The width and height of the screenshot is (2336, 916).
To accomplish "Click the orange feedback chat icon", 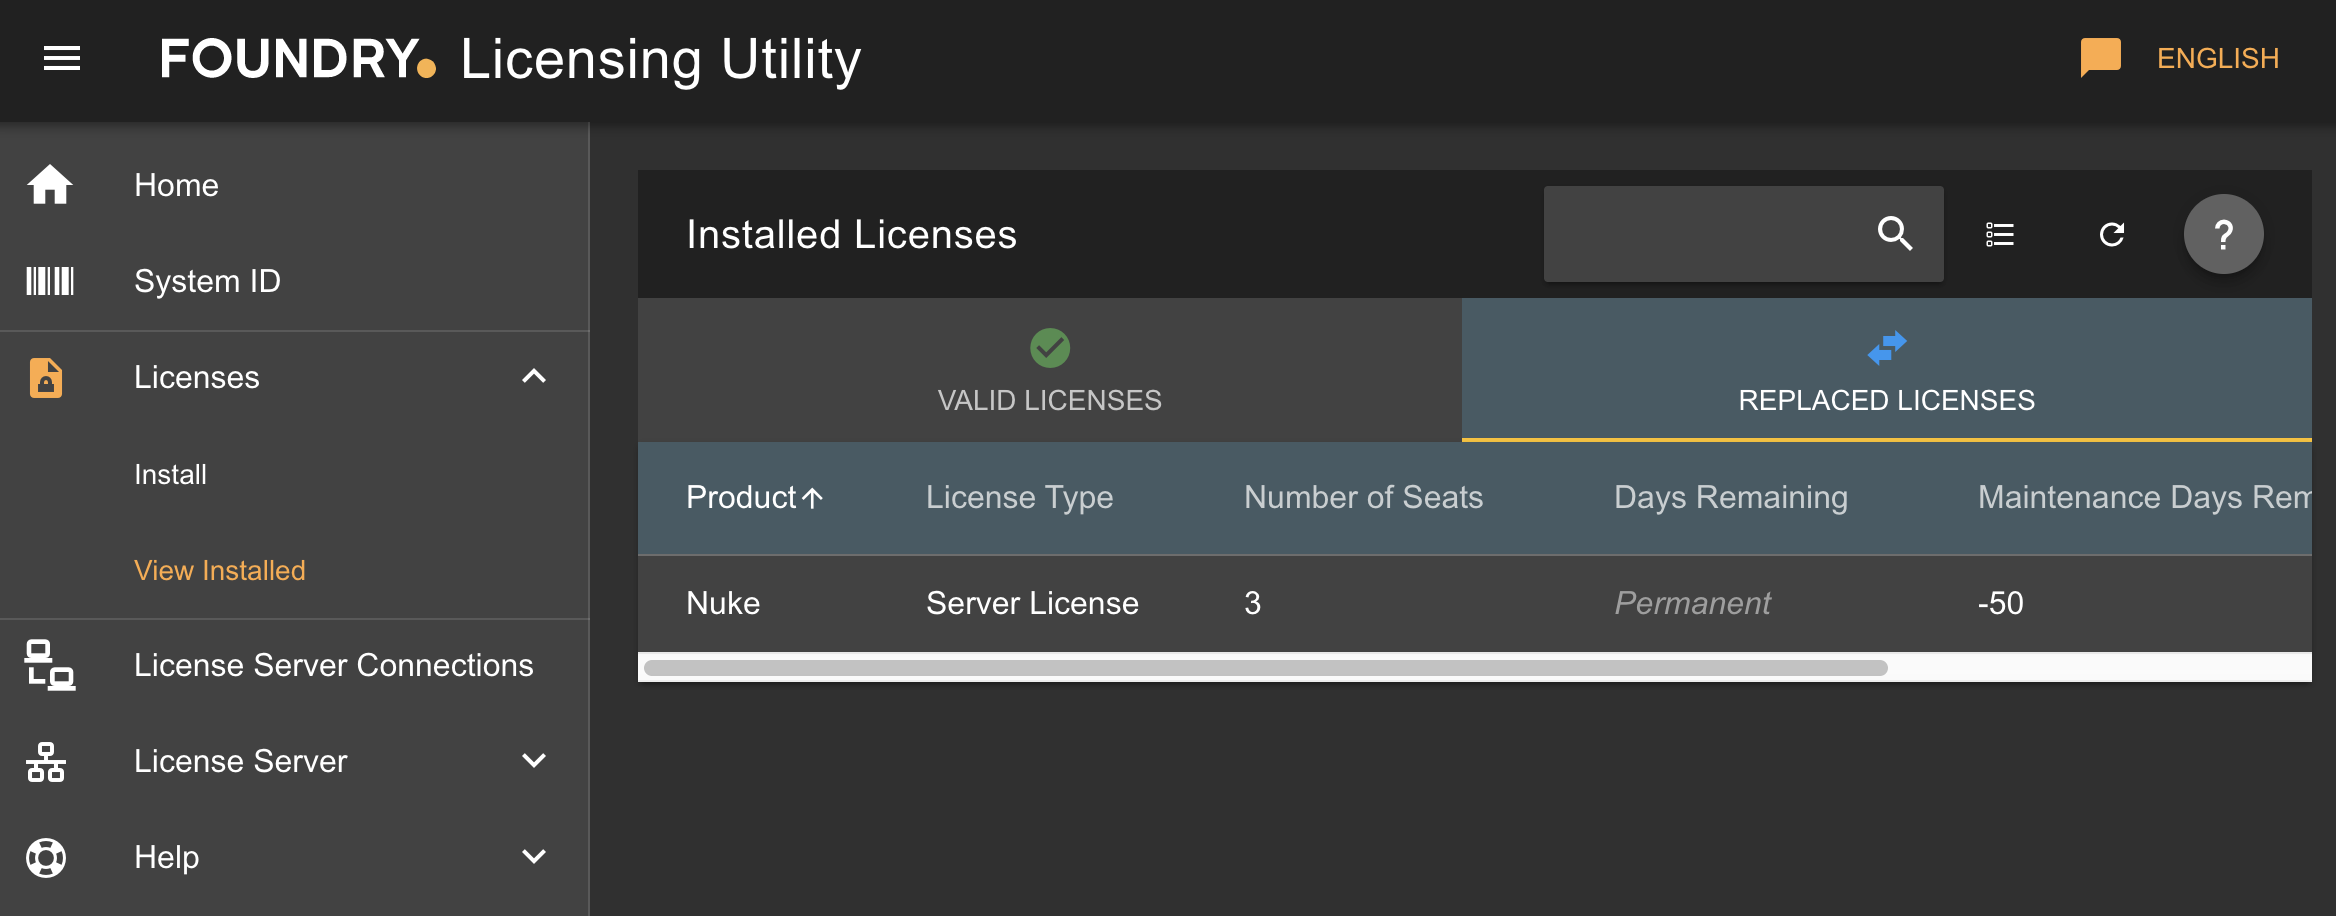I will [x=2101, y=58].
